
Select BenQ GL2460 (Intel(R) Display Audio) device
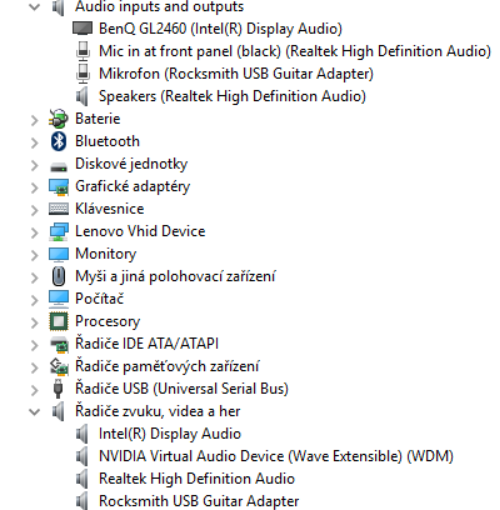click(220, 29)
